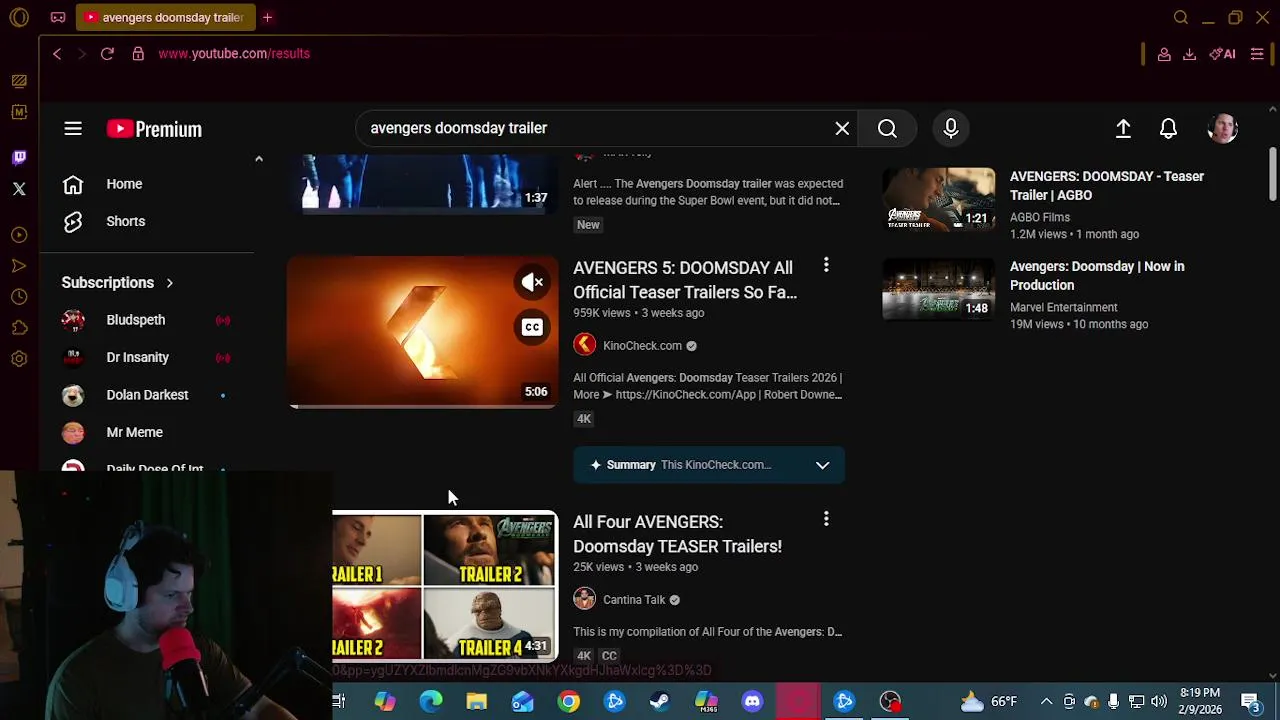Open a new browser tab

[267, 17]
